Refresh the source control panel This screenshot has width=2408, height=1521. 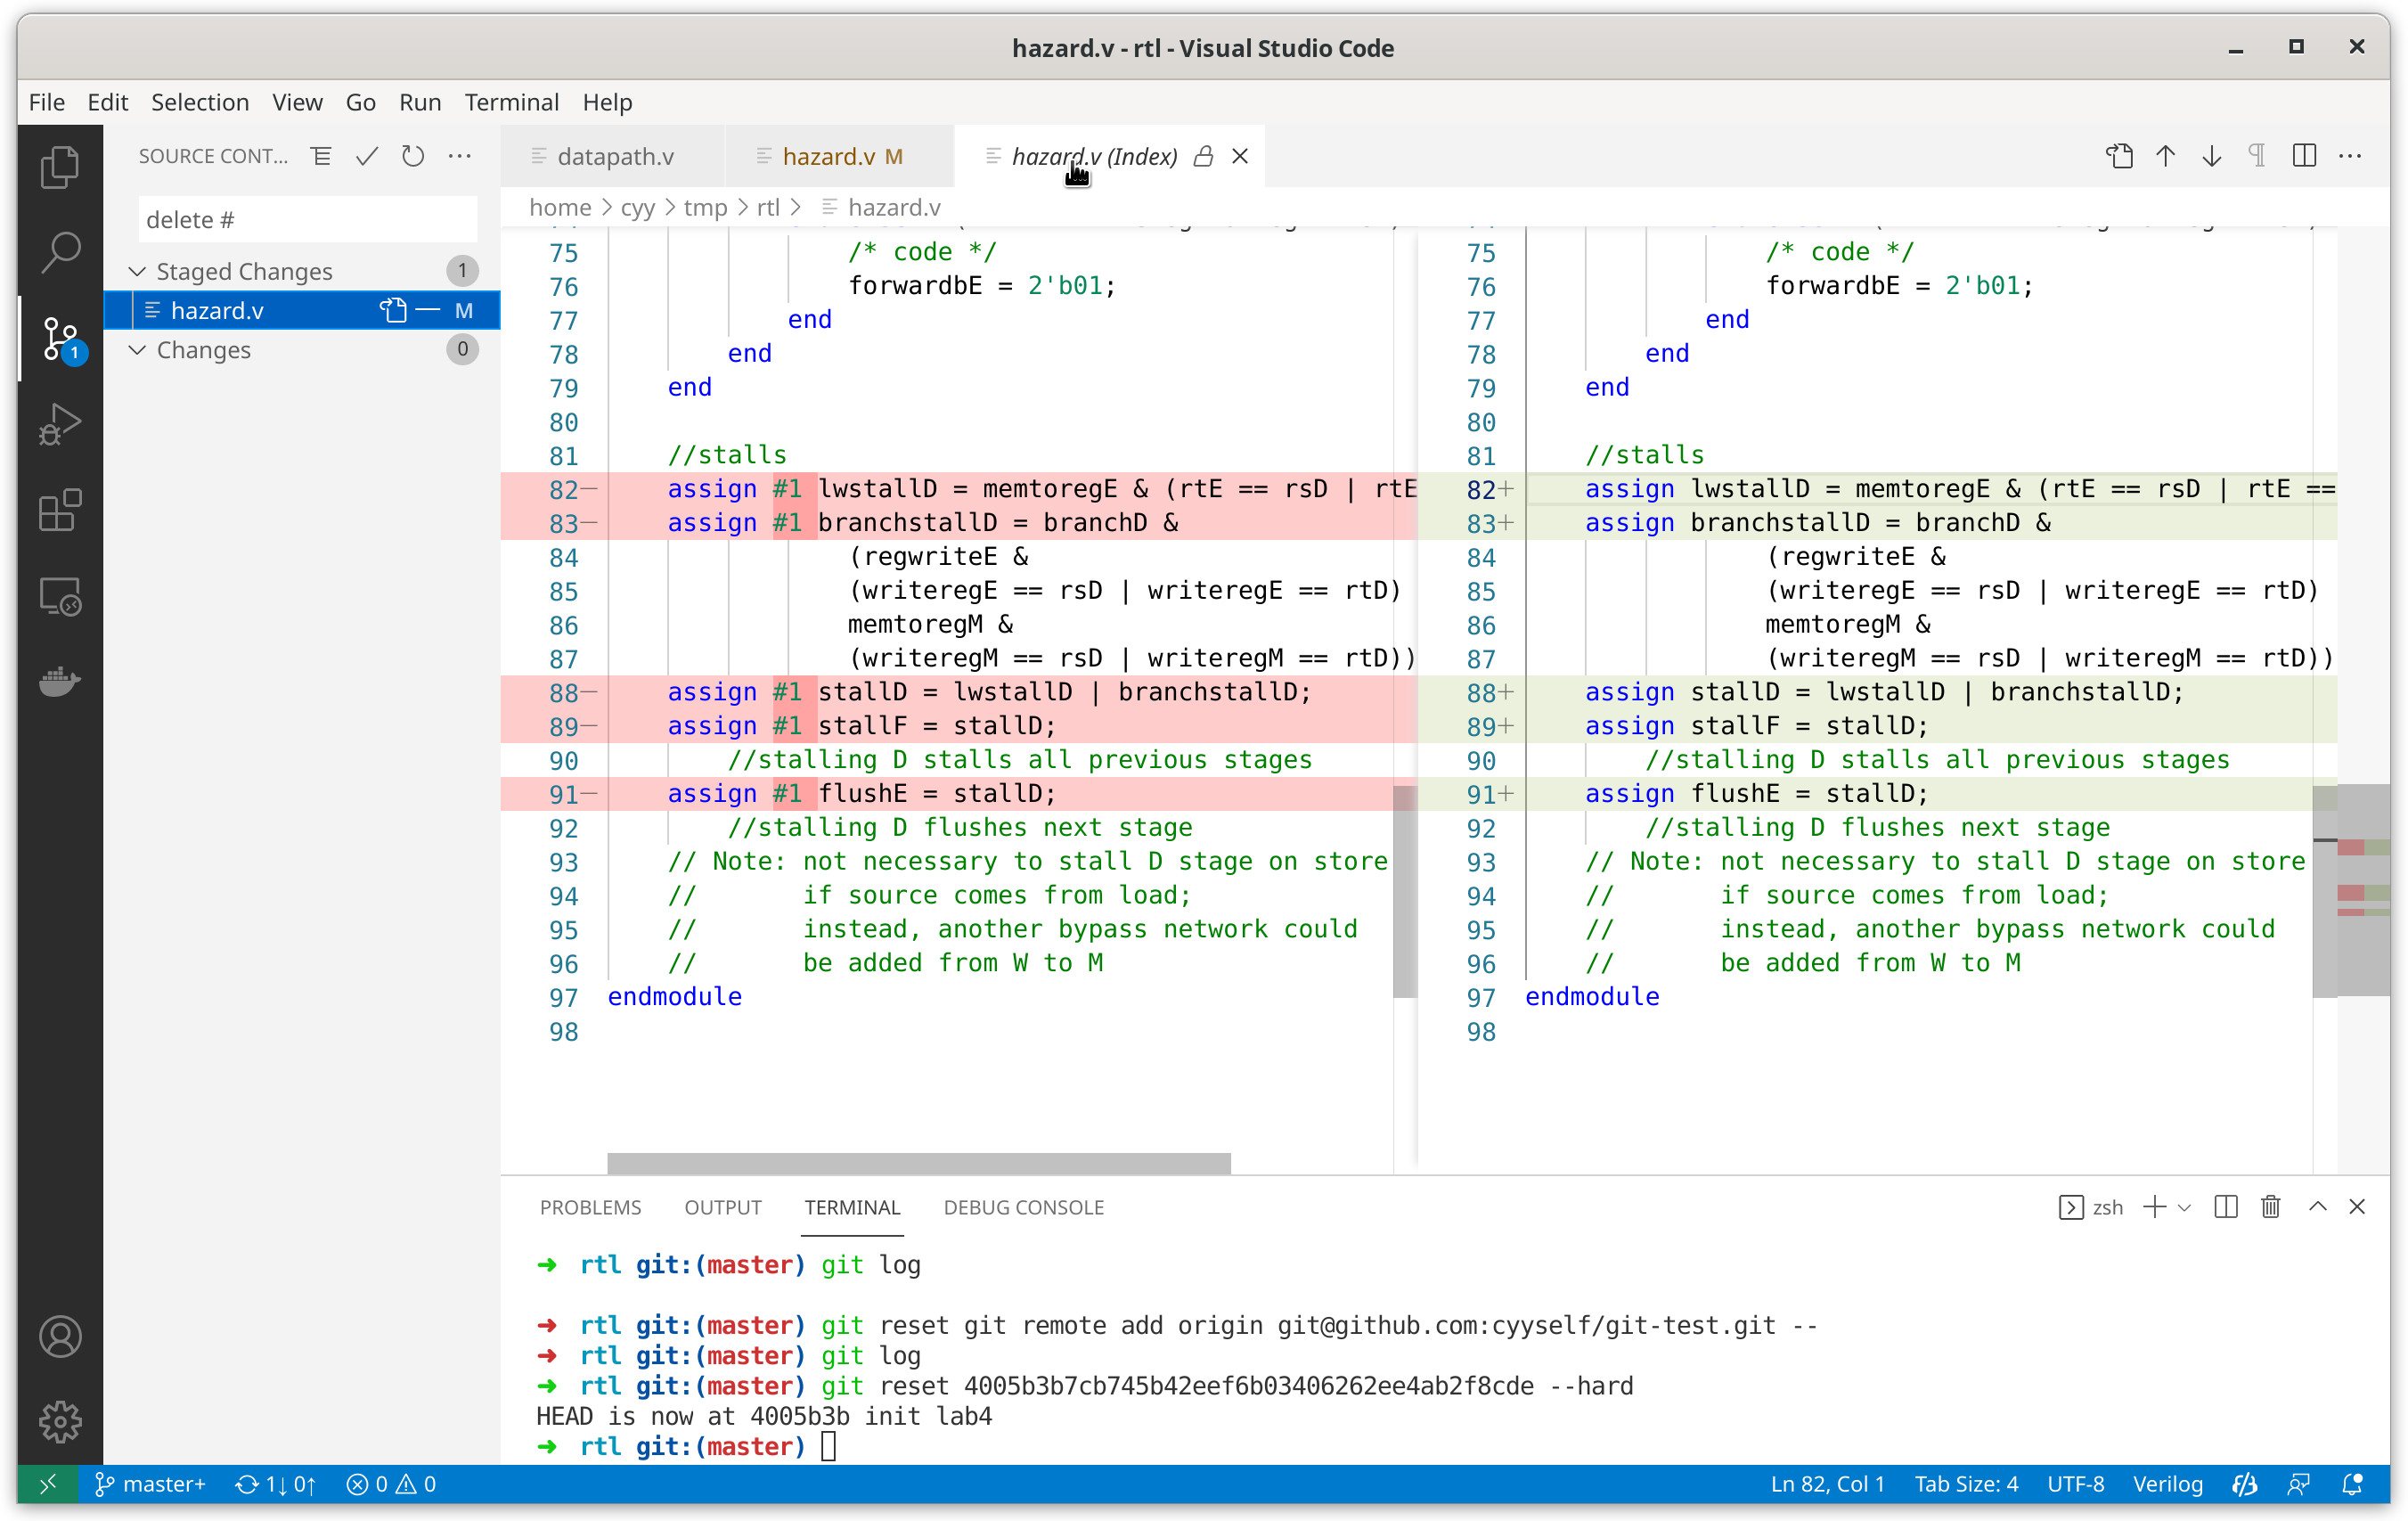click(412, 156)
